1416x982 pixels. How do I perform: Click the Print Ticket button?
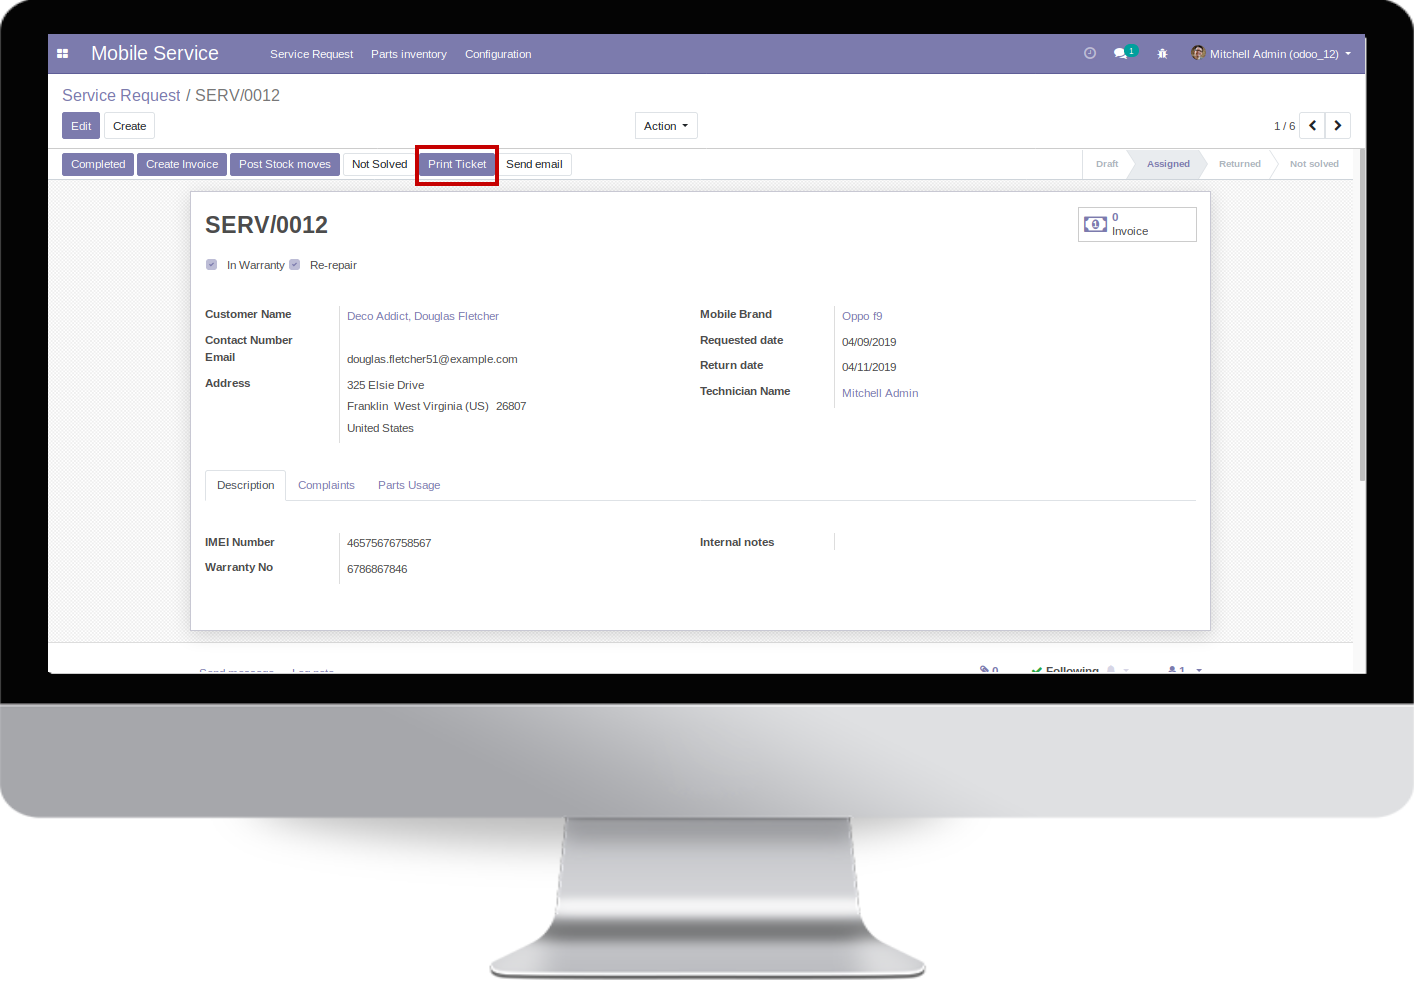pos(457,164)
